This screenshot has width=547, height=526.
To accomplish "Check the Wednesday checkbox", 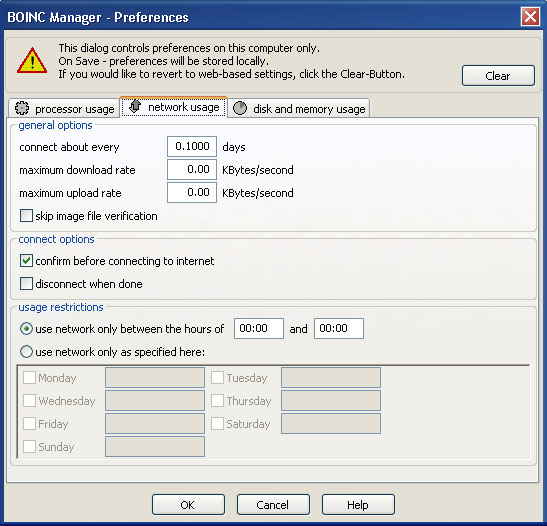I will point(29,400).
